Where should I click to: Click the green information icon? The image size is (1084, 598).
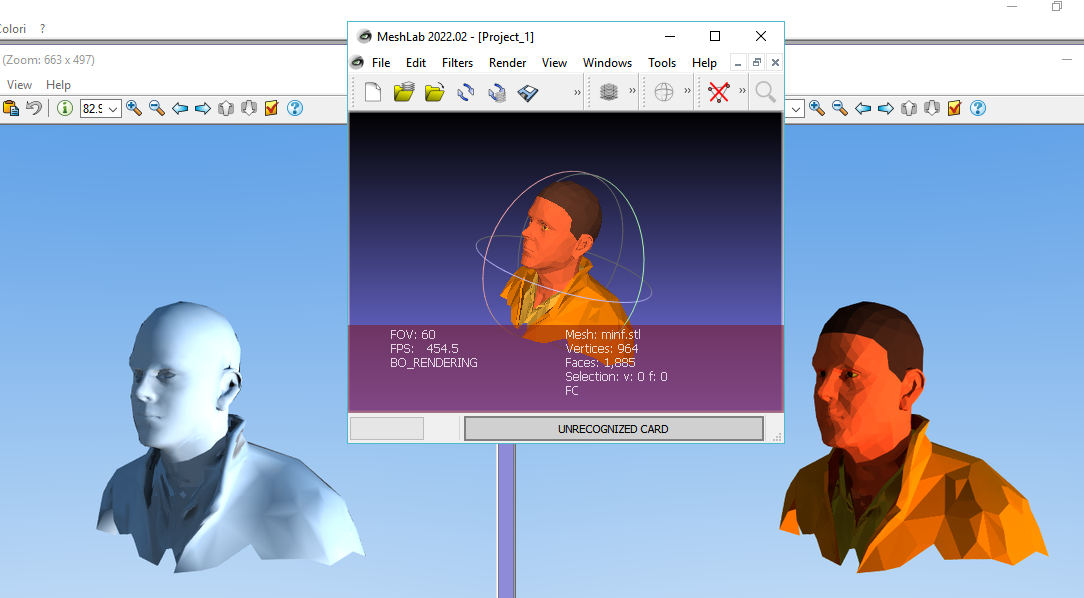[65, 108]
